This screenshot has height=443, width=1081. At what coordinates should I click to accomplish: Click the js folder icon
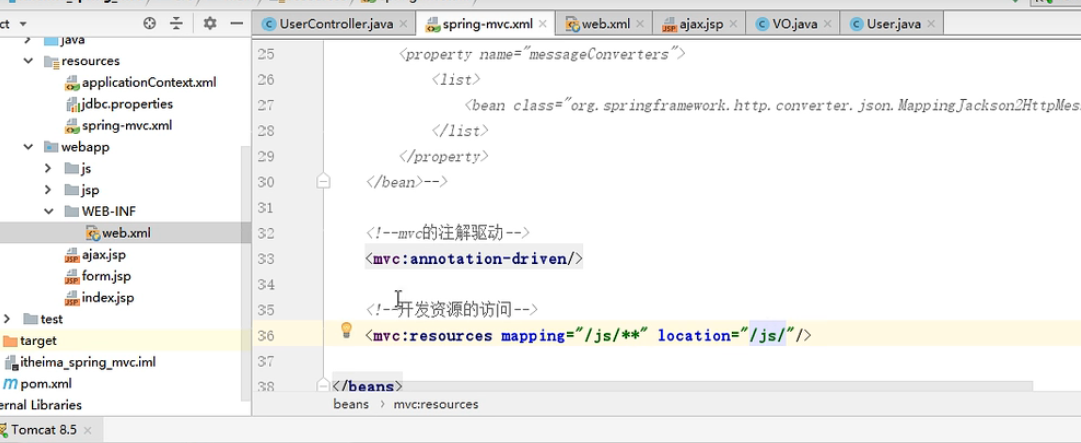72,168
